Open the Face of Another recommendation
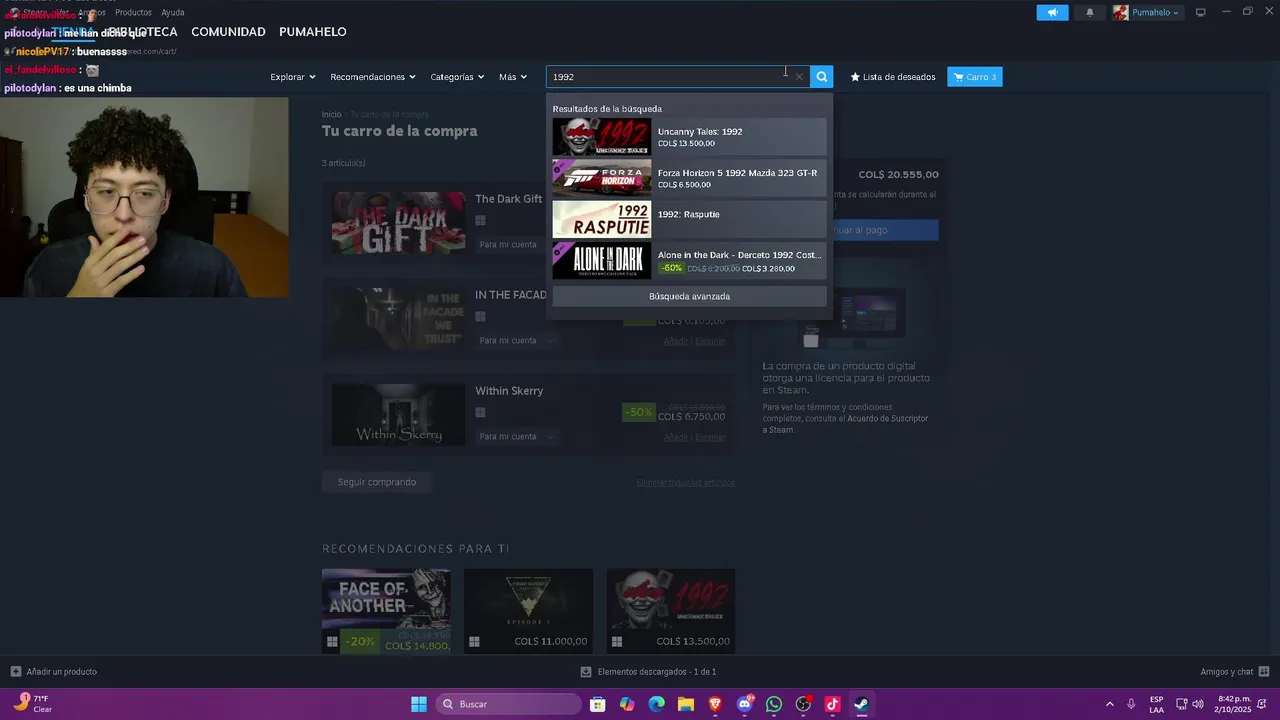 tap(386, 611)
